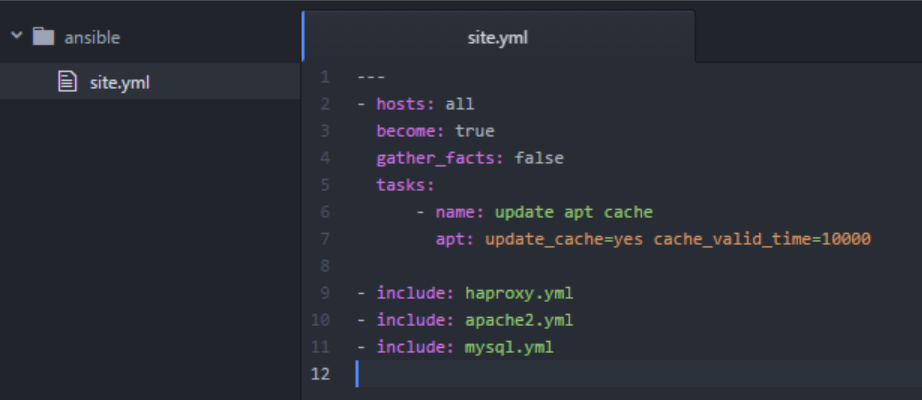The image size is (922, 400).
Task: Switch to the site.yml editor tab
Action: [x=497, y=38]
